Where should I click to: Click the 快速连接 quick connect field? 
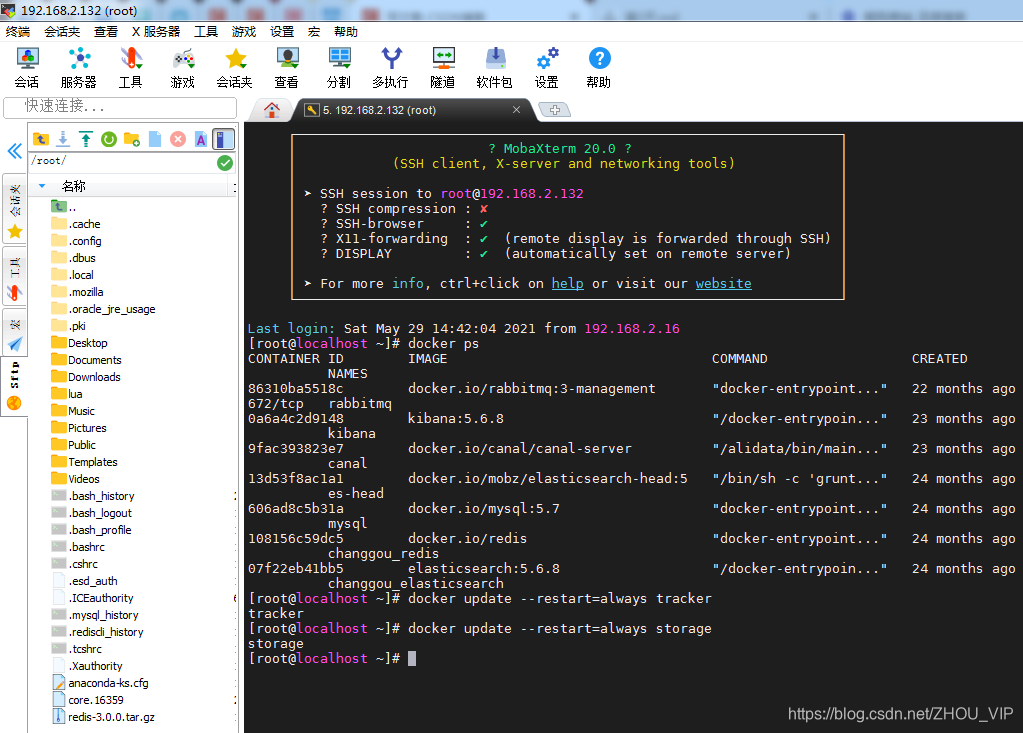click(120, 106)
